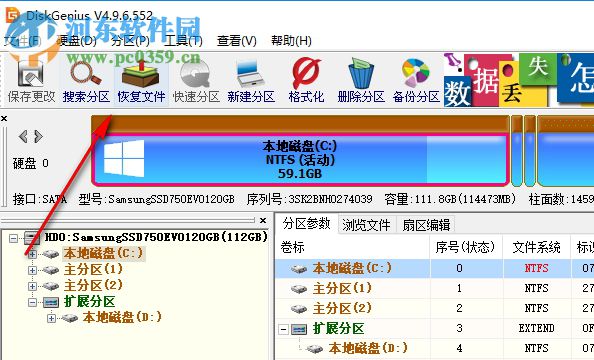The width and height of the screenshot is (594, 360).
Task: Open the 查看(V) menu
Action: pyautogui.click(x=237, y=41)
